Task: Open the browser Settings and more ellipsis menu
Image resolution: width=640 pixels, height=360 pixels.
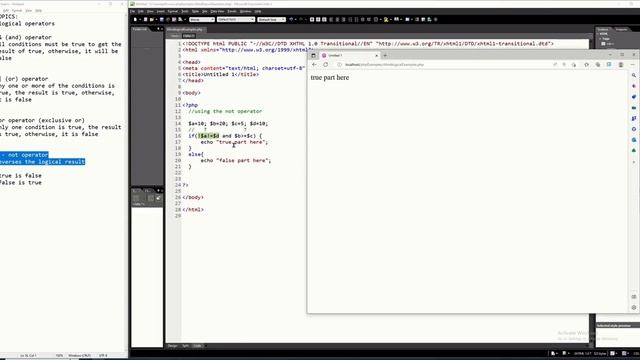Action: tap(633, 64)
